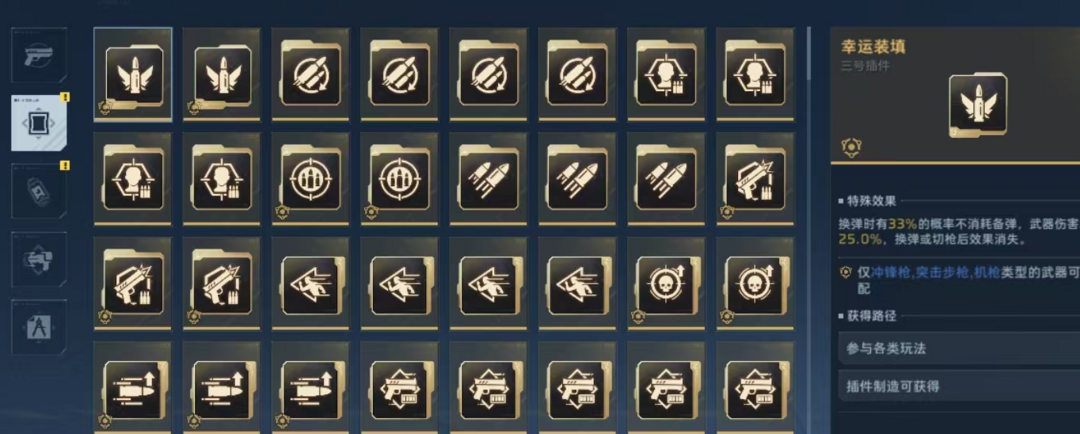Image resolution: width=1080 pixels, height=434 pixels.
Task: Click the 插件制造可获得 acquisition path button
Action: click(959, 386)
